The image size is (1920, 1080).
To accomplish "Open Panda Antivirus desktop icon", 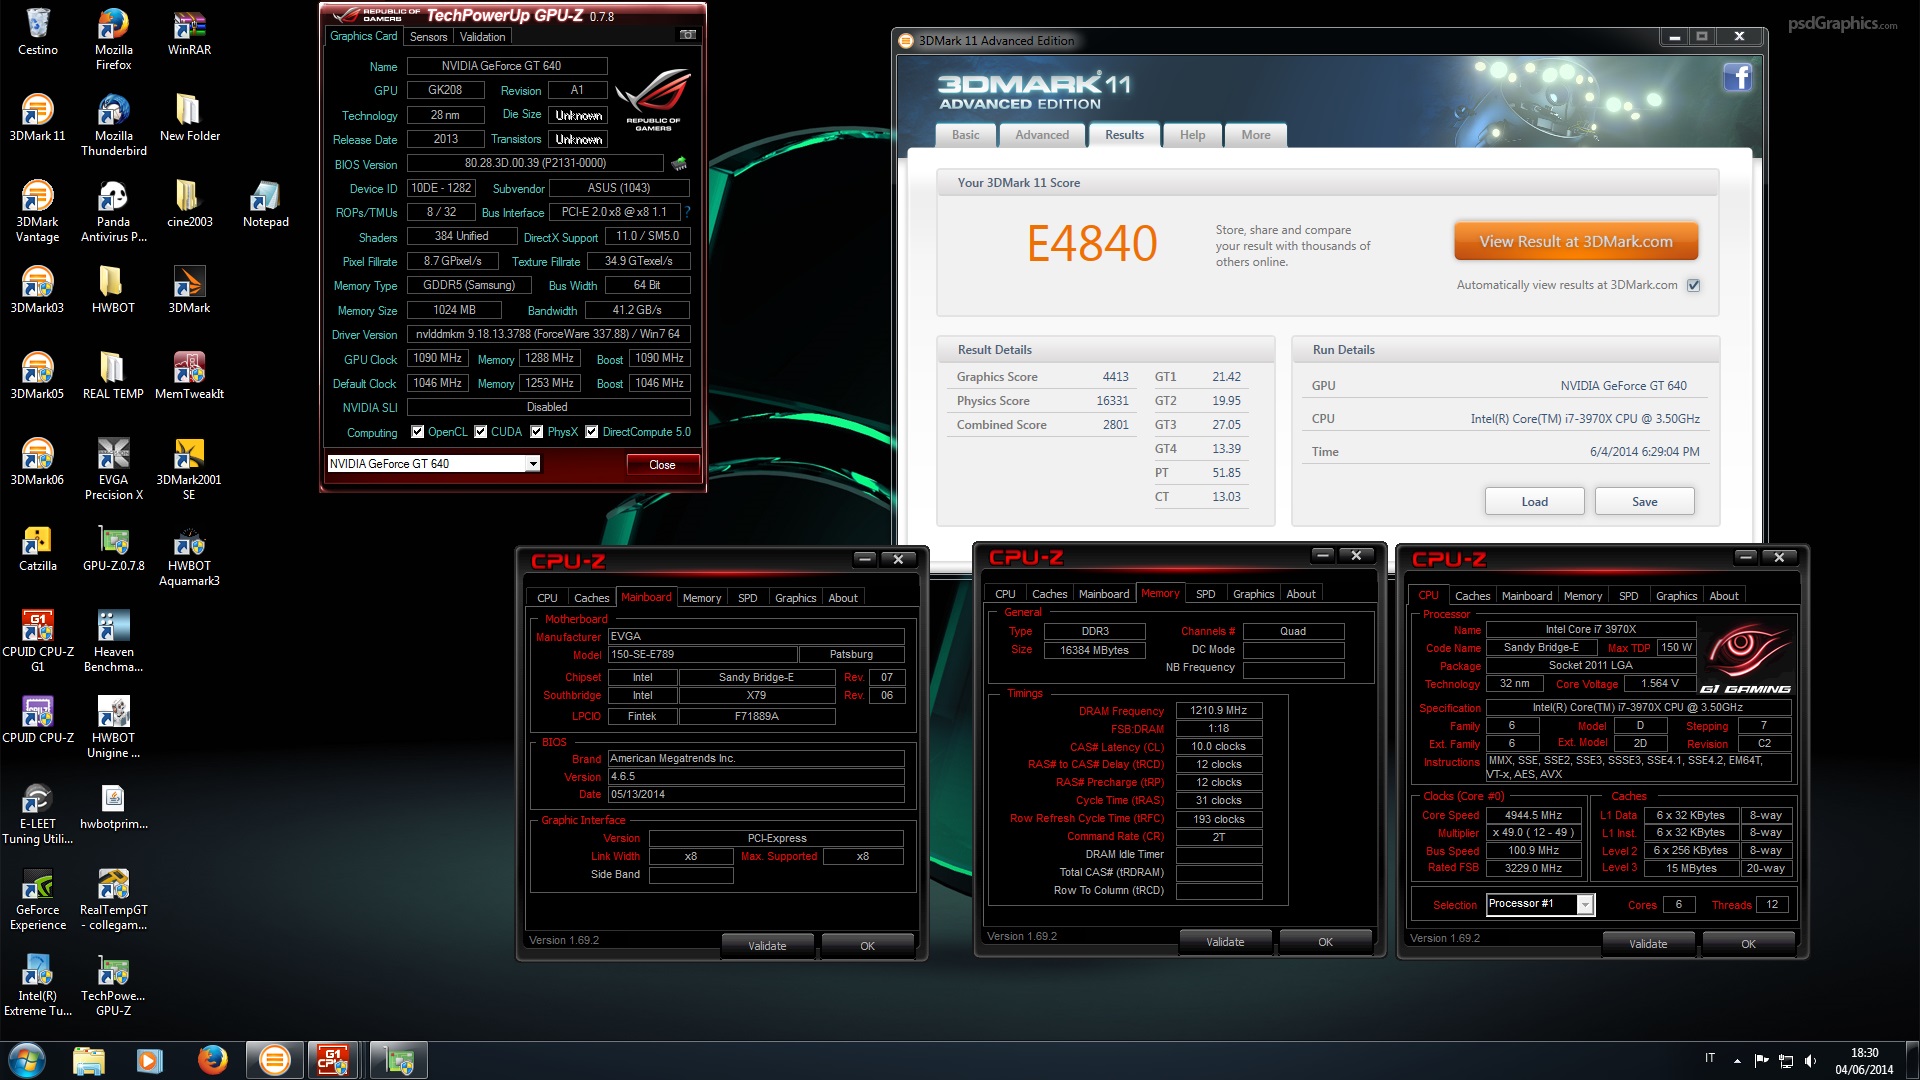I will click(x=113, y=212).
